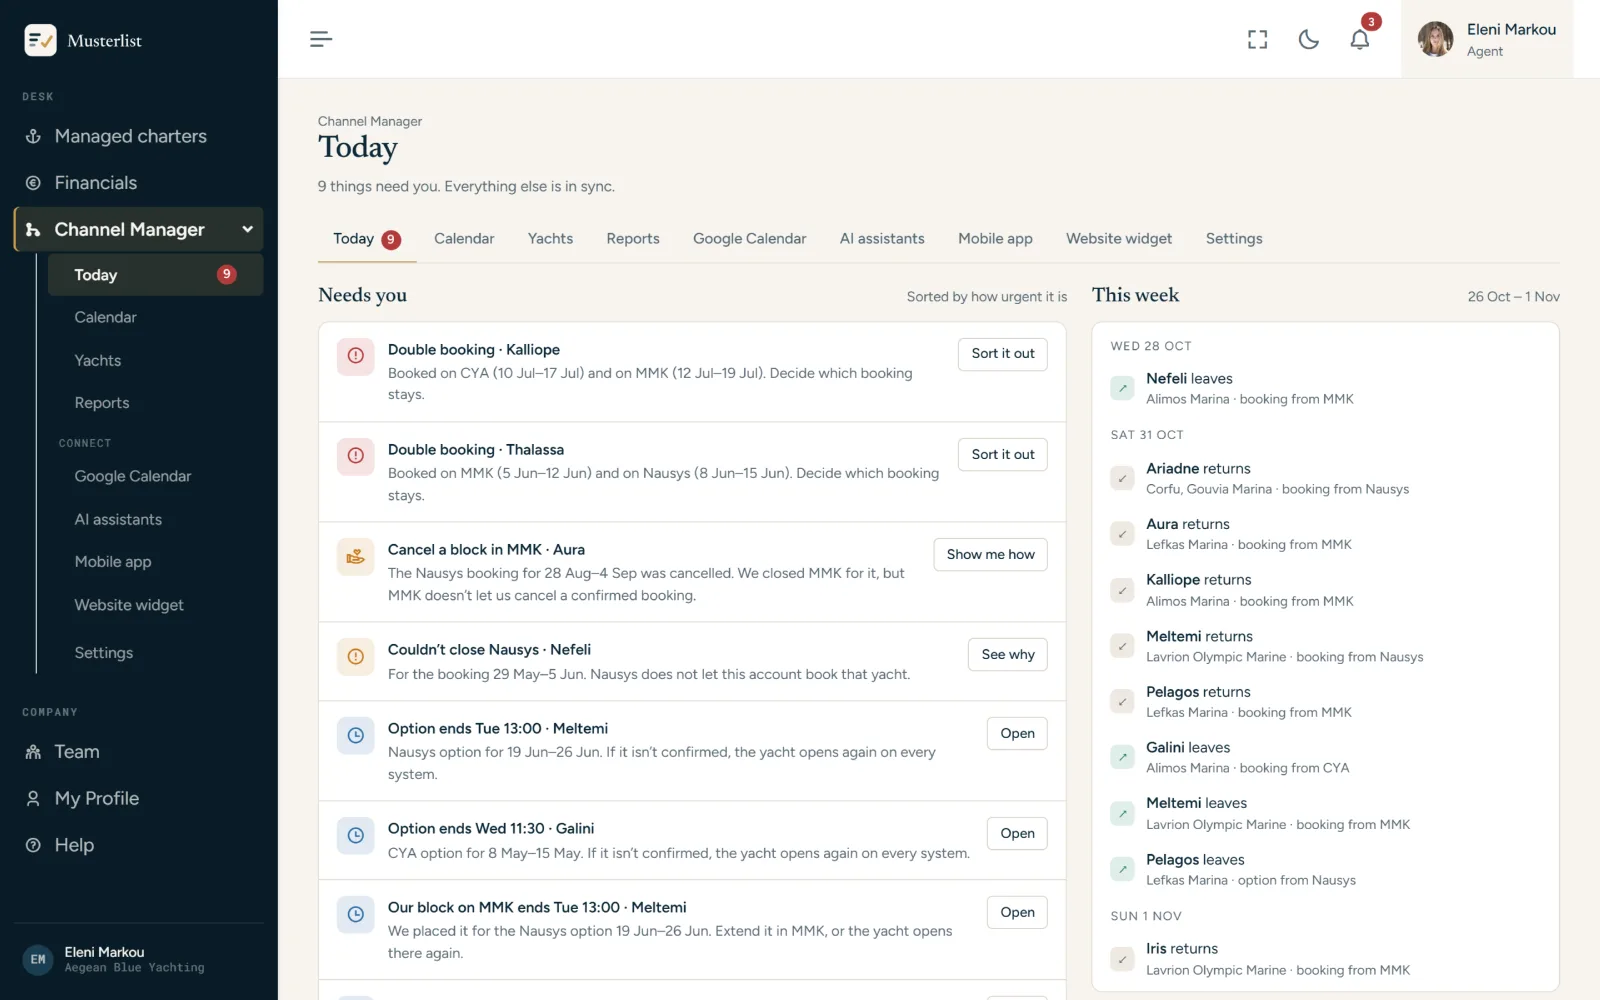
Task: Open Our block on MMK Meltemi item
Action: [1017, 912]
